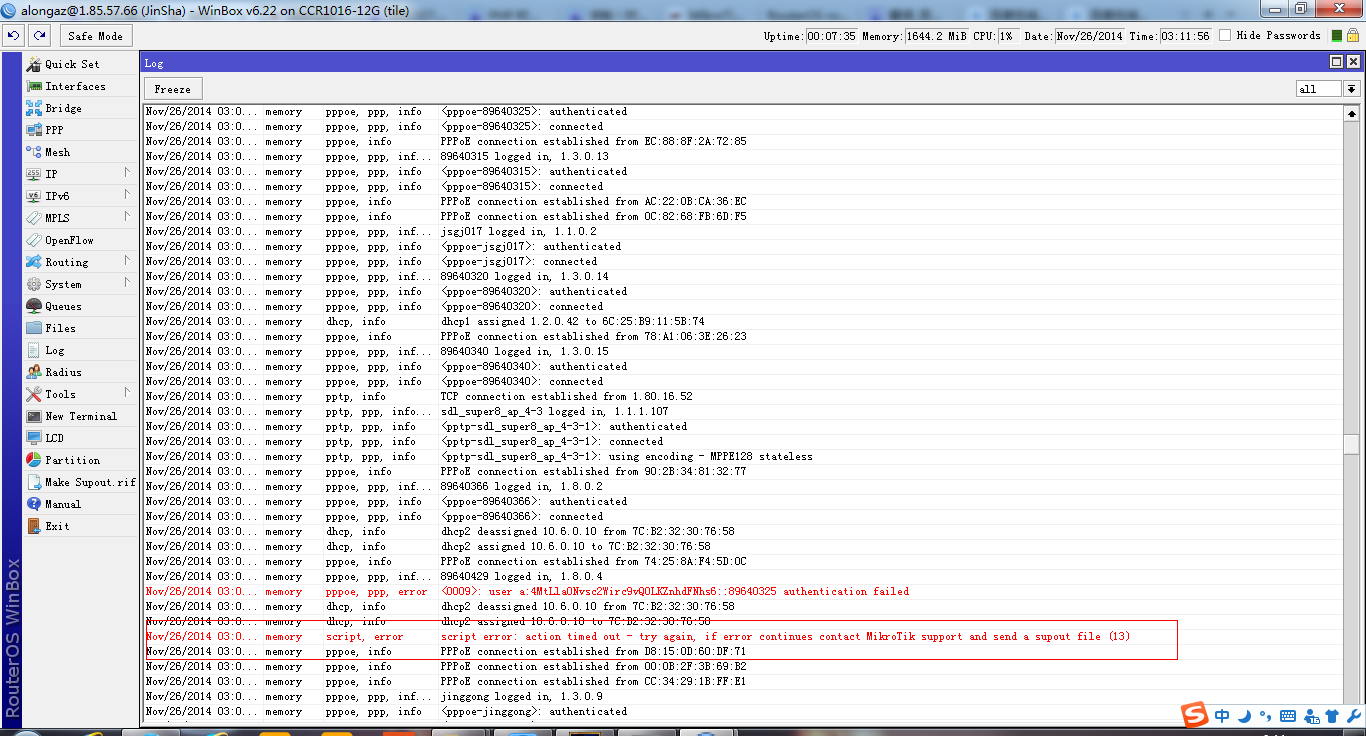Click the log list scrollbar thumb
1366x736 pixels.
[1352, 444]
